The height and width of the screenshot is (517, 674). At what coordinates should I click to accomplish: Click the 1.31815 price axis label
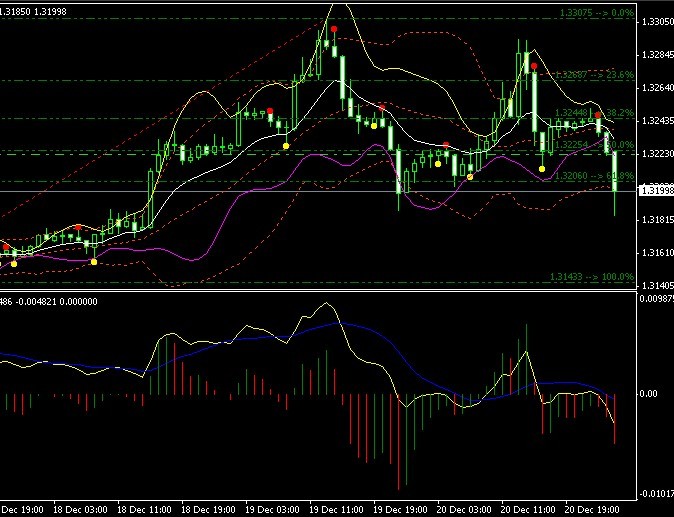[x=657, y=220]
